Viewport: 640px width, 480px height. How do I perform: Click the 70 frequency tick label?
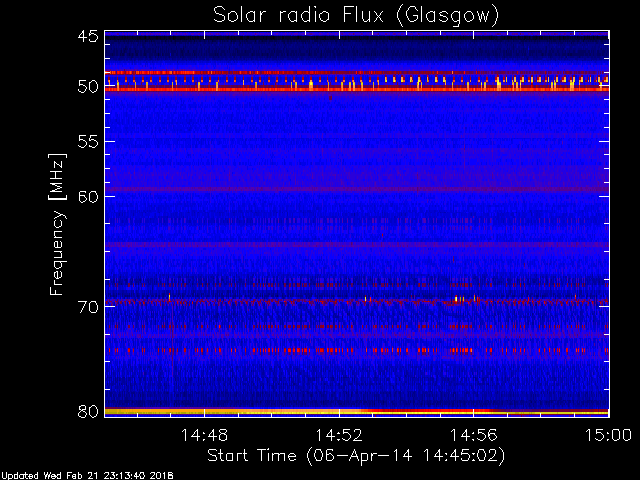(x=88, y=307)
